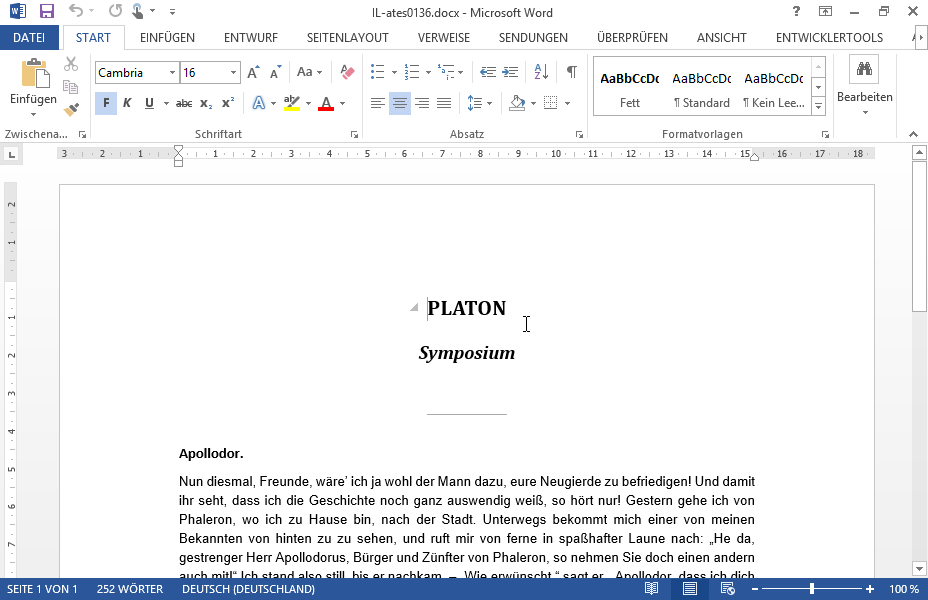Toggle superscript formatting
The width and height of the screenshot is (928, 600).
pyautogui.click(x=228, y=104)
